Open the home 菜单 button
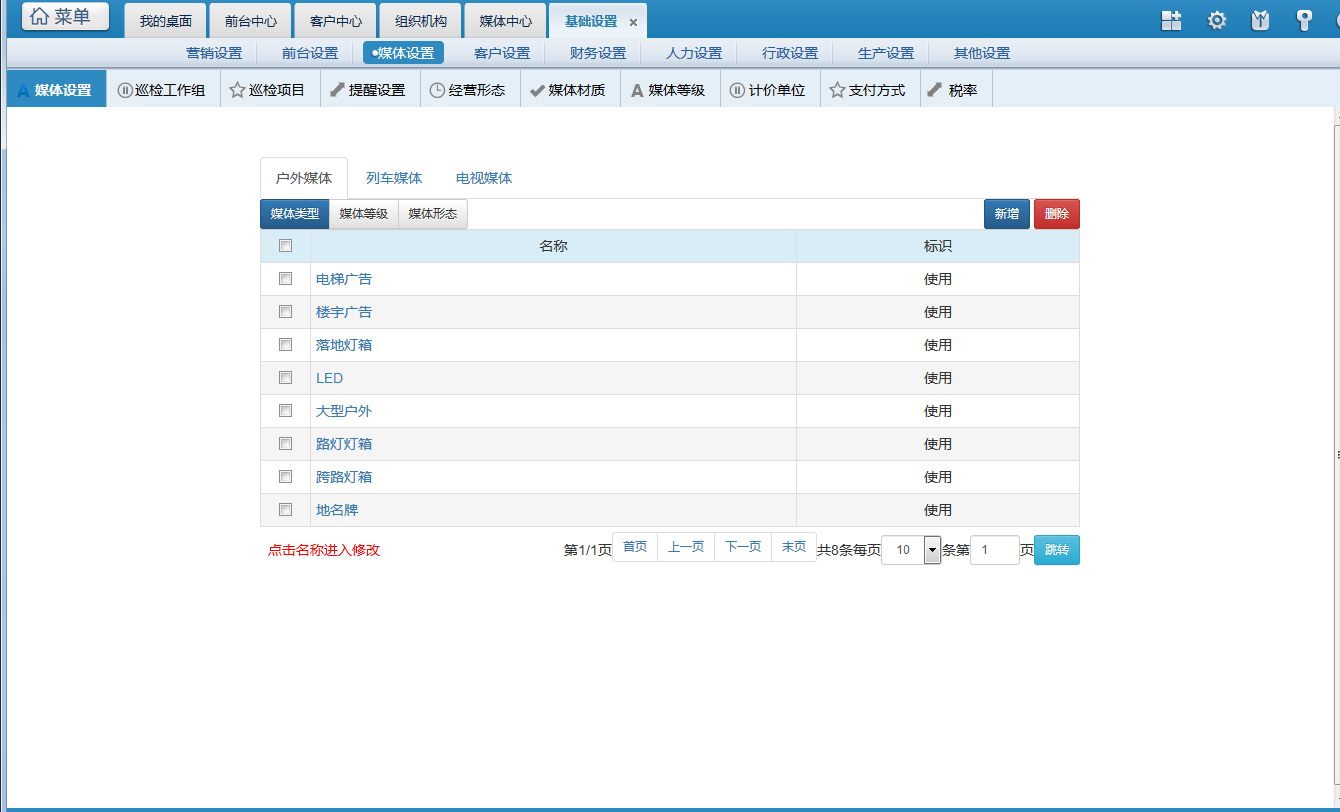The height and width of the screenshot is (812, 1340). coord(66,17)
